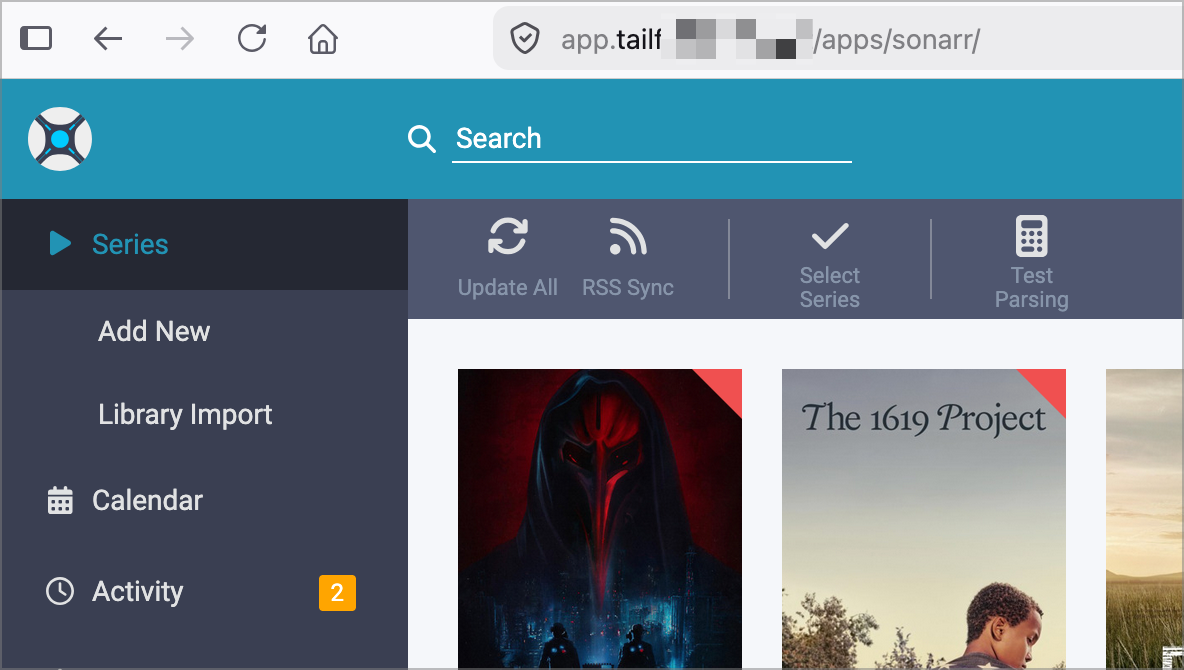Go back with browser back arrow
The image size is (1184, 670).
pyautogui.click(x=107, y=39)
